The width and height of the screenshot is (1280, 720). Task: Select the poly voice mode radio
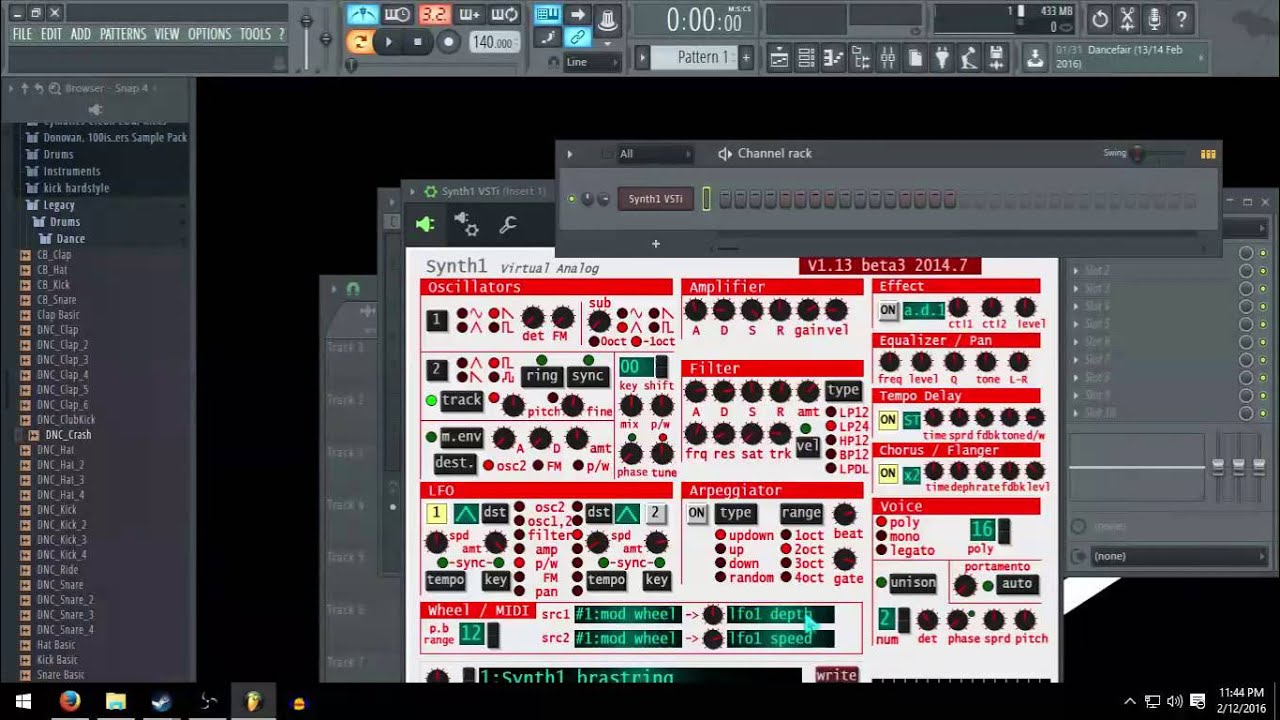click(x=881, y=523)
